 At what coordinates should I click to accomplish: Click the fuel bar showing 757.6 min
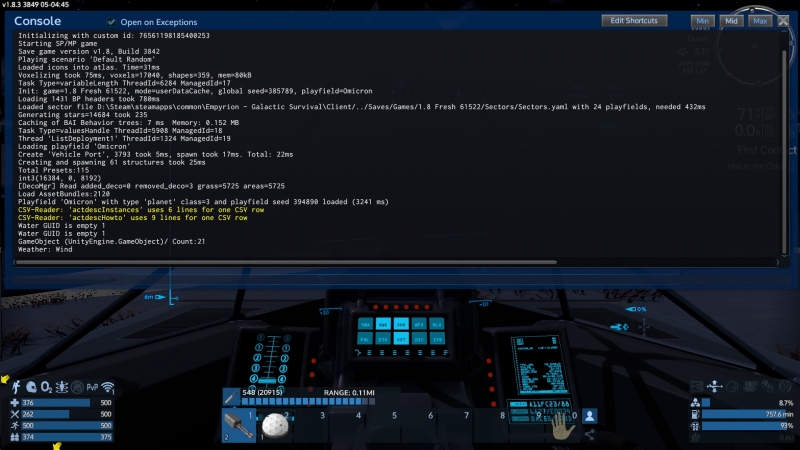748,414
